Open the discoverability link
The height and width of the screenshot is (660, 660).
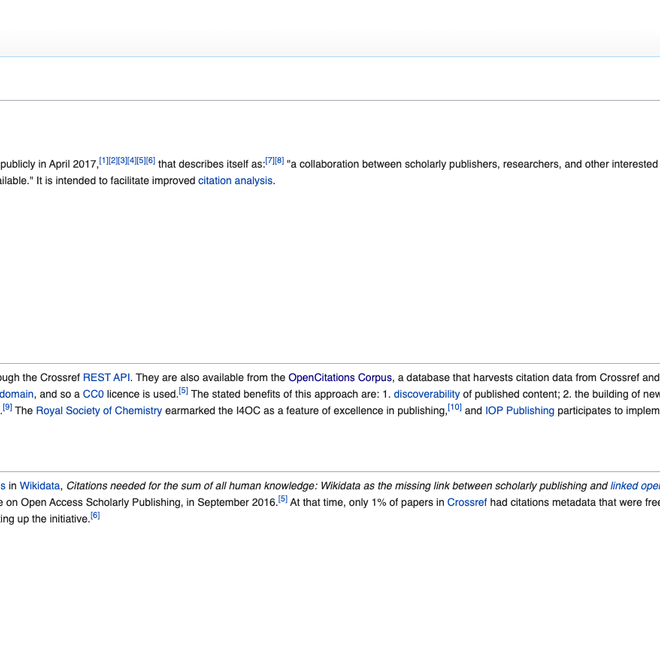pyautogui.click(x=426, y=394)
